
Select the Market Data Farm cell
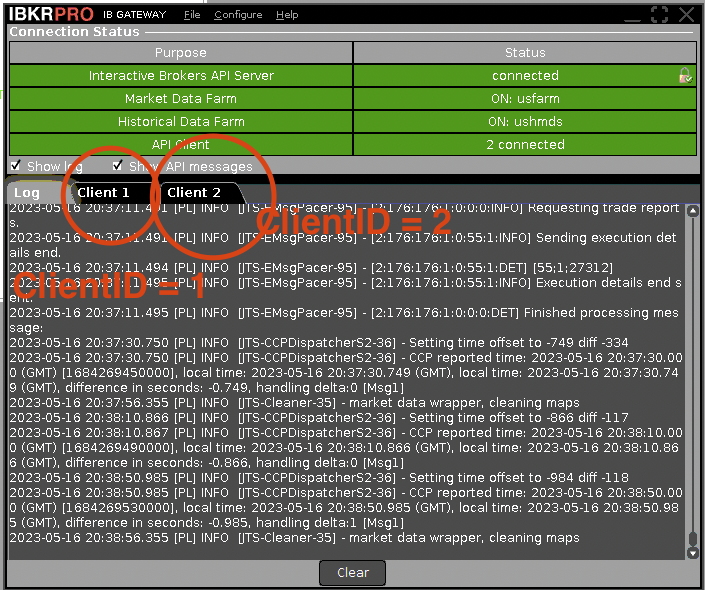[181, 98]
